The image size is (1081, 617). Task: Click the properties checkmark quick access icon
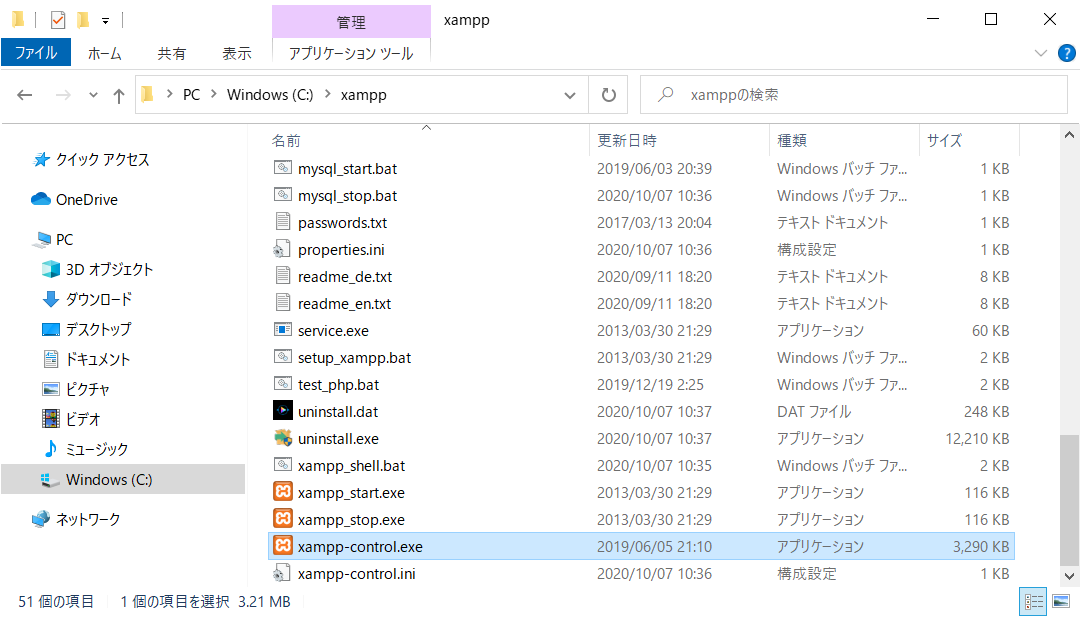click(x=58, y=20)
